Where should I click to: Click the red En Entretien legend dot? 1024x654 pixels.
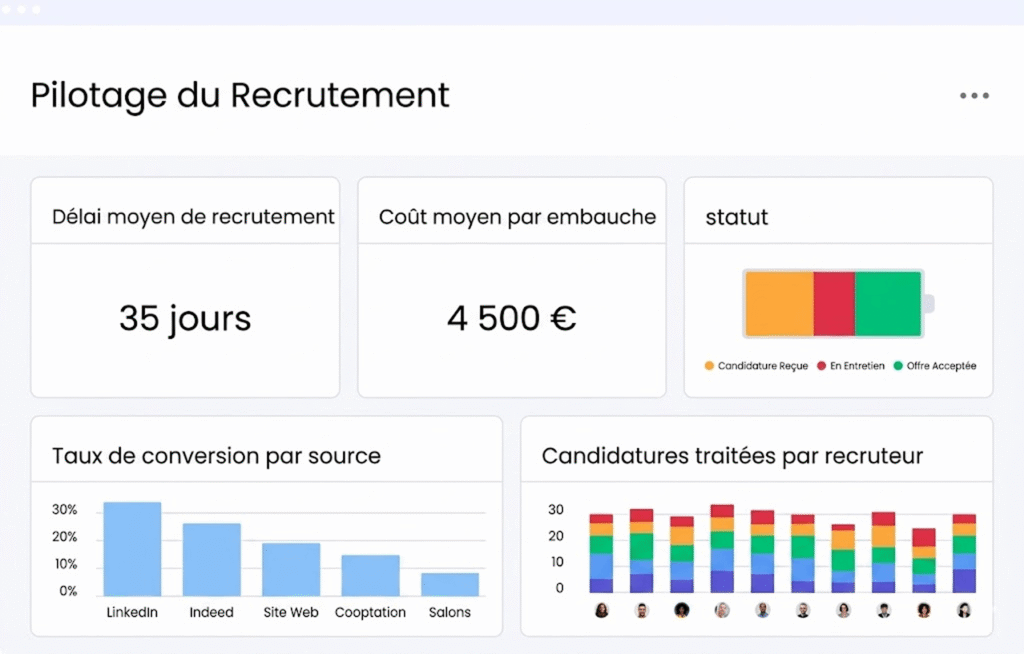pos(822,366)
